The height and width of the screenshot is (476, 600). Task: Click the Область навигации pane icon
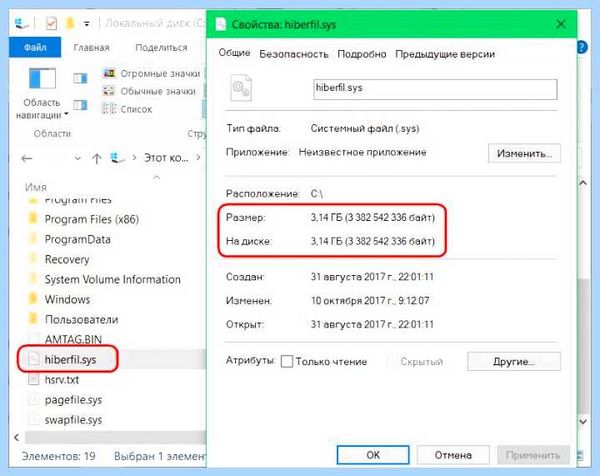point(42,78)
